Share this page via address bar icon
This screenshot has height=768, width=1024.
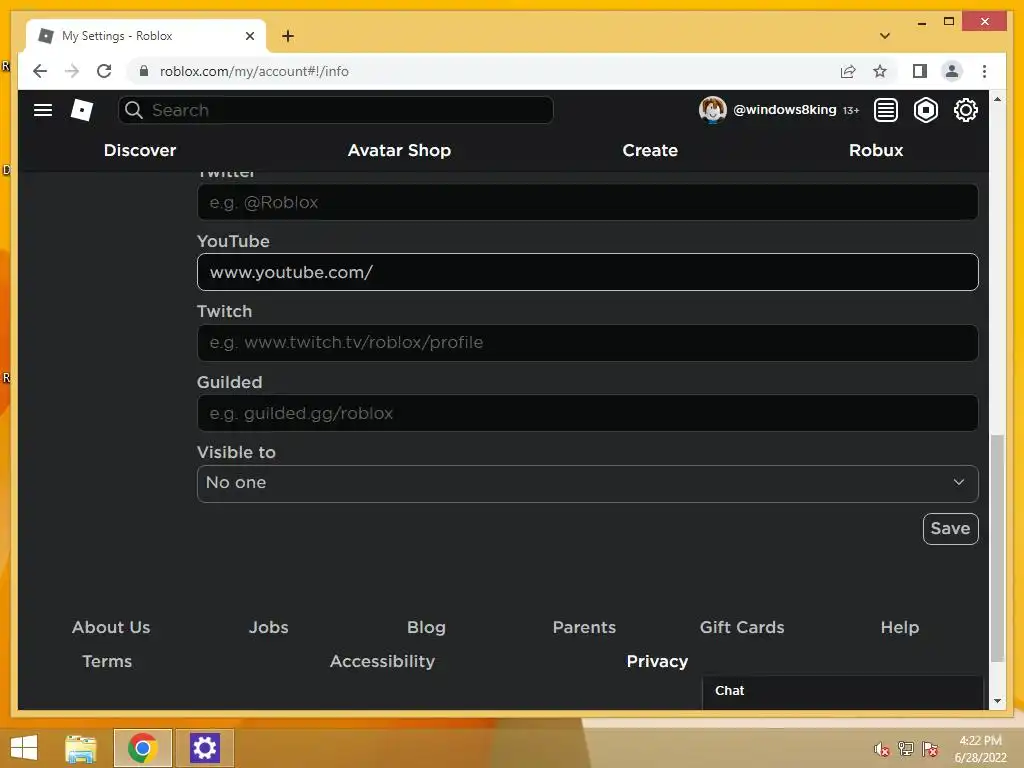point(848,71)
